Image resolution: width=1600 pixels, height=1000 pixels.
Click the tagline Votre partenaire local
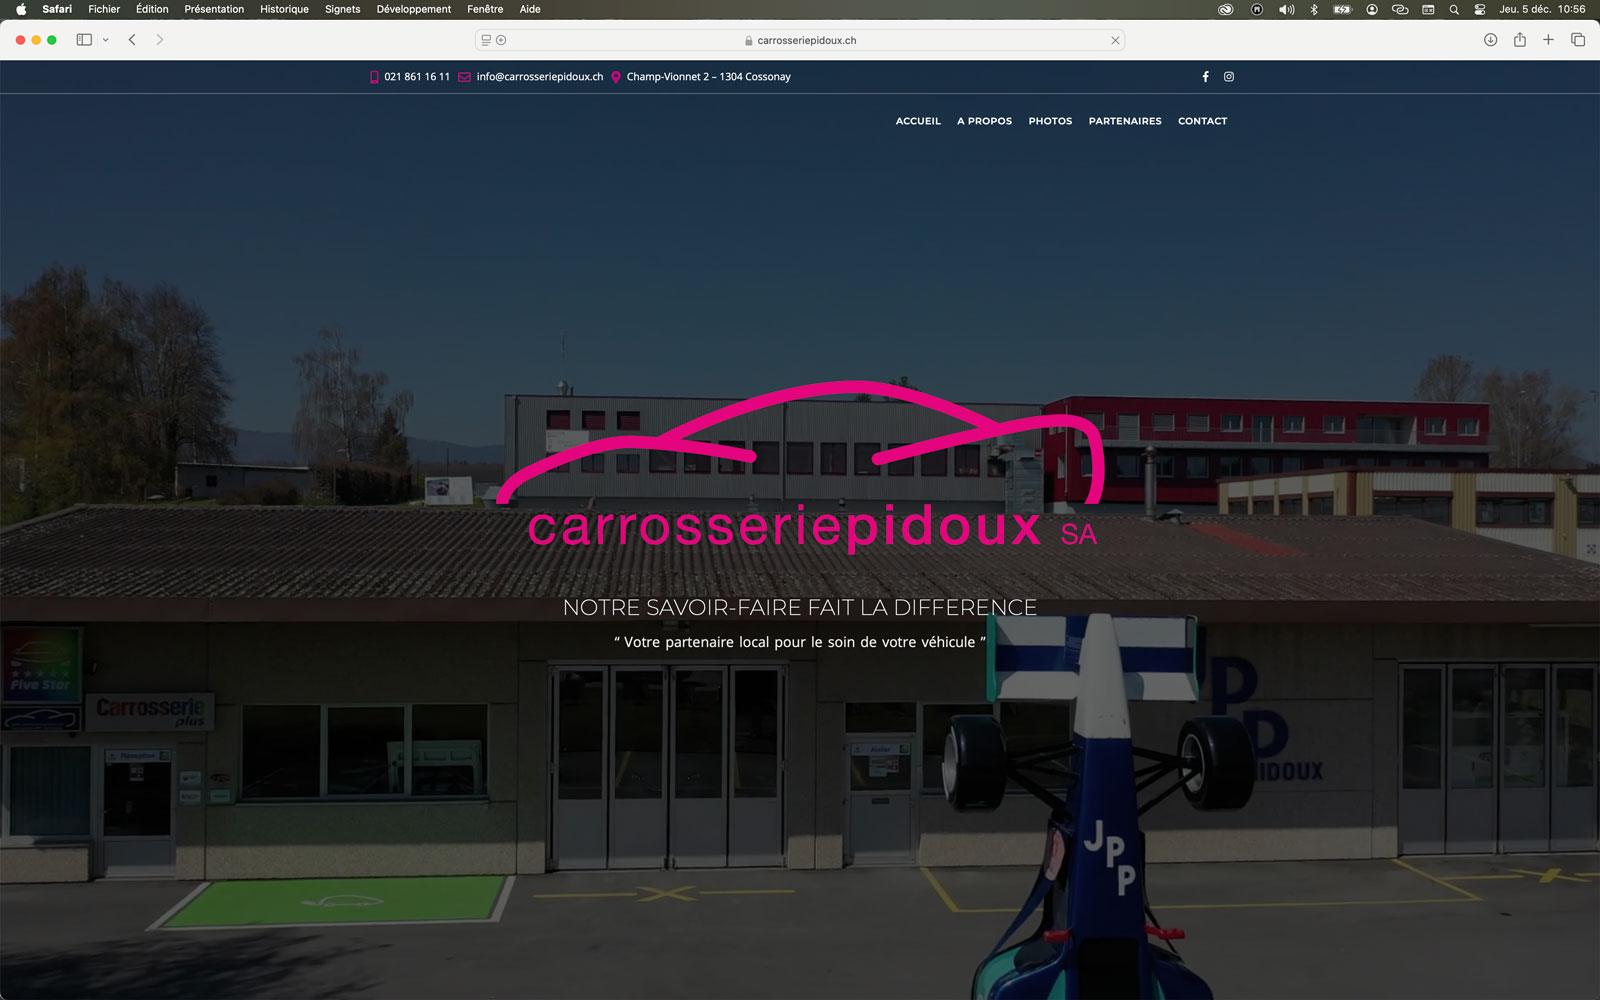[800, 642]
